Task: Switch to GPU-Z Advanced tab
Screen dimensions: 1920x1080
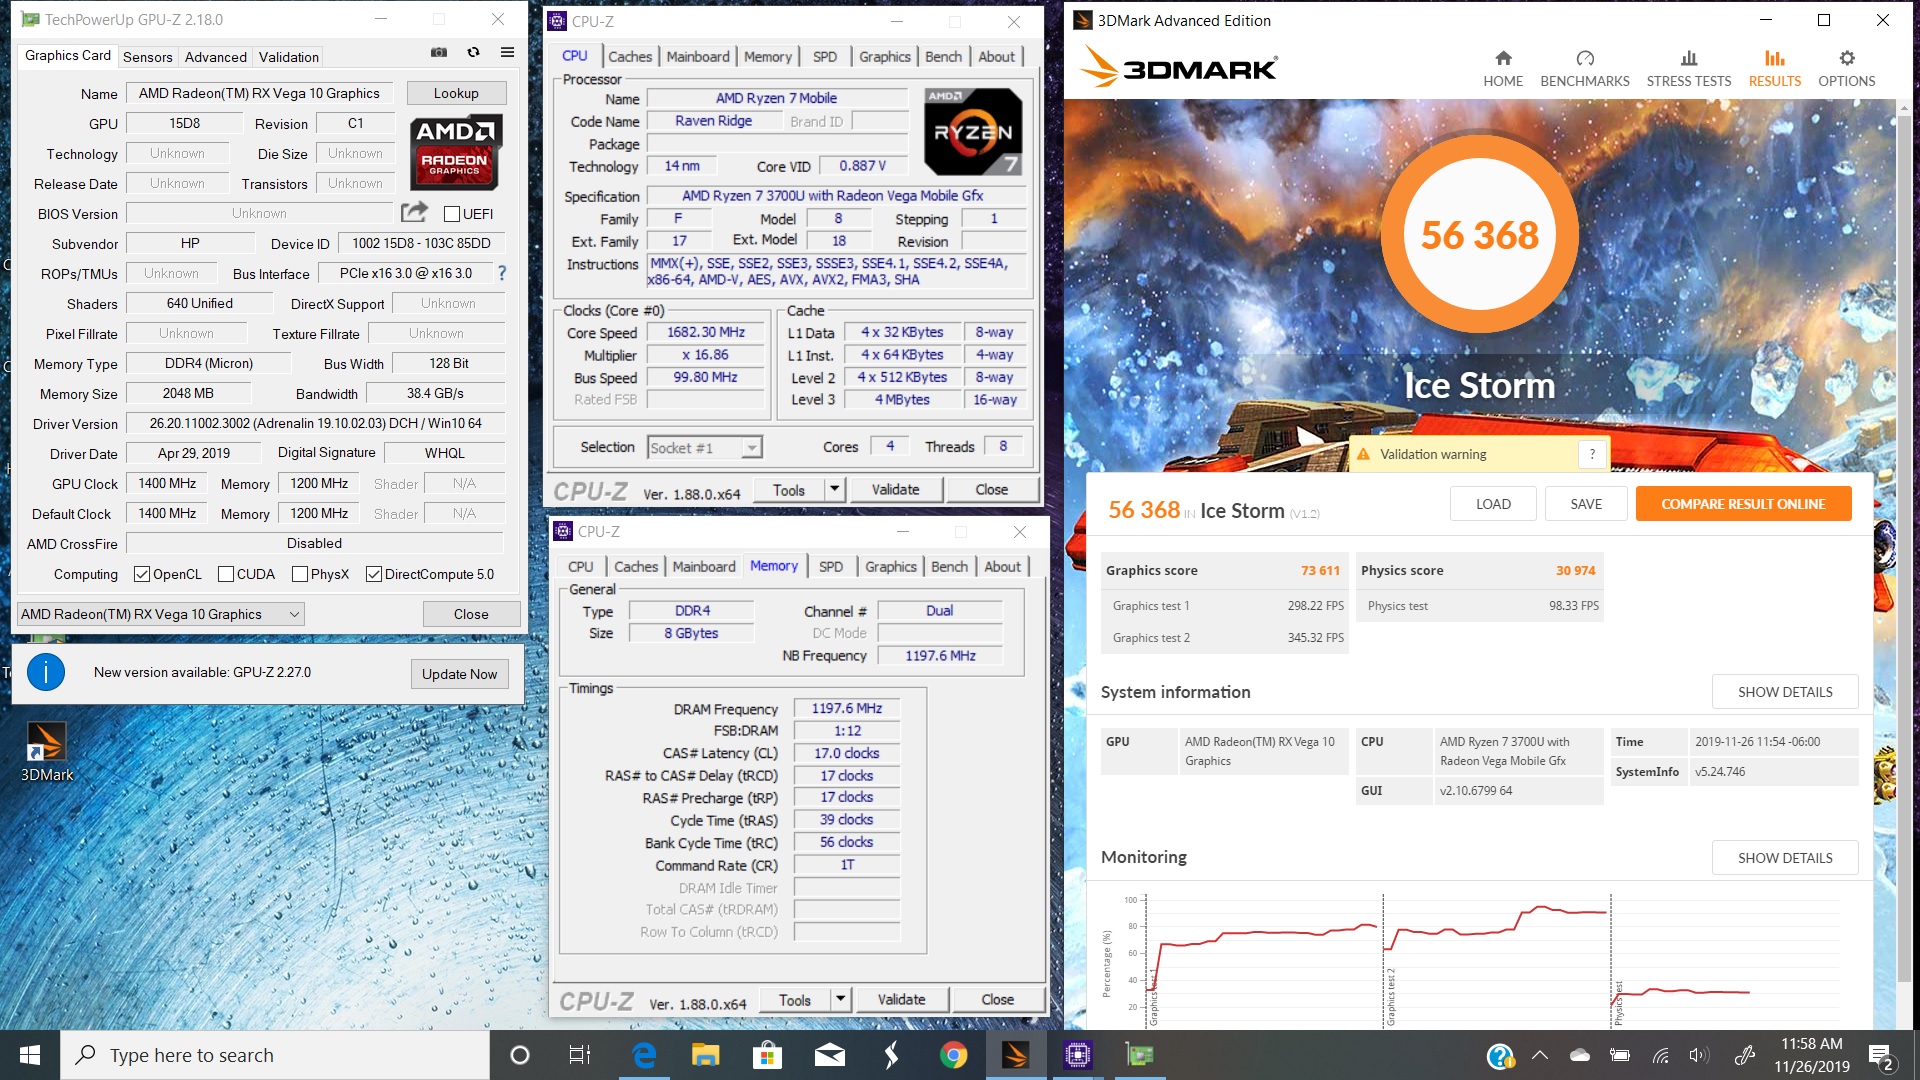Action: [x=215, y=57]
